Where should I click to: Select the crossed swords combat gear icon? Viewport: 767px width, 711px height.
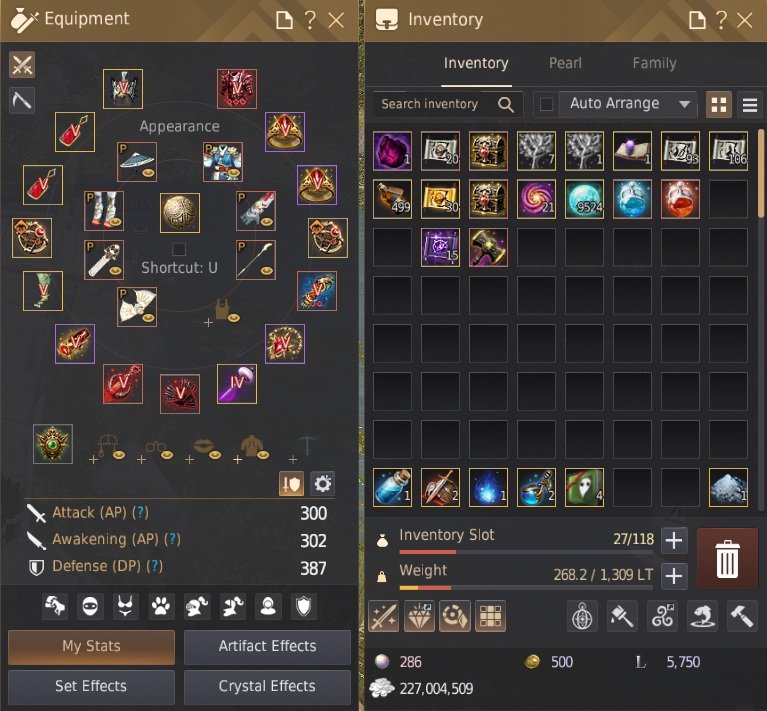[x=22, y=65]
